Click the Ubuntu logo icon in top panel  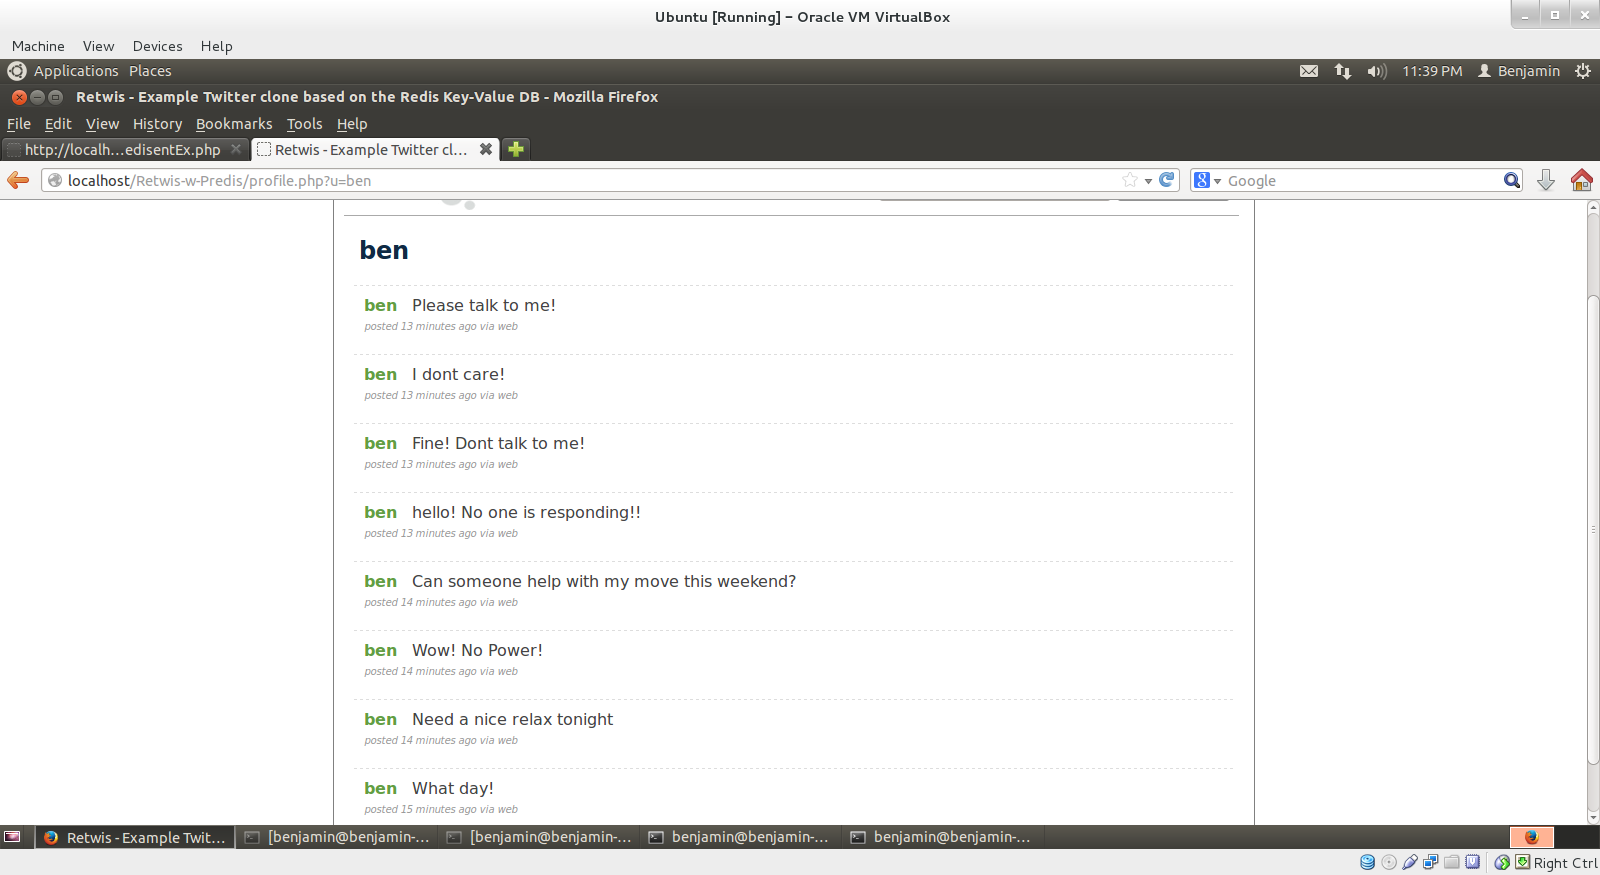17,71
